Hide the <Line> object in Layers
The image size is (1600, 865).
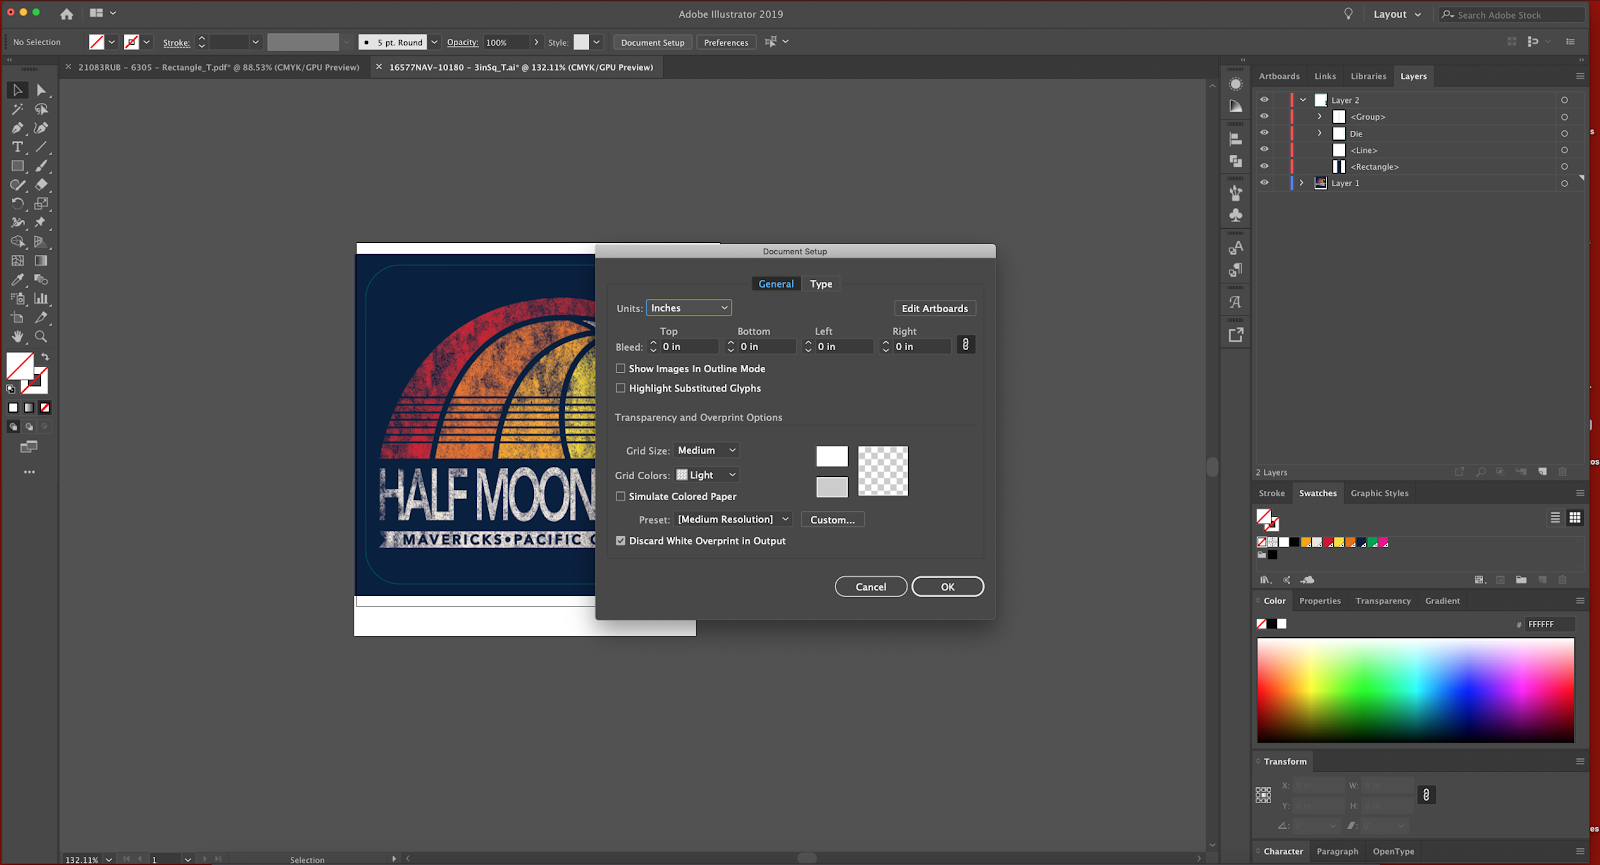pos(1264,150)
